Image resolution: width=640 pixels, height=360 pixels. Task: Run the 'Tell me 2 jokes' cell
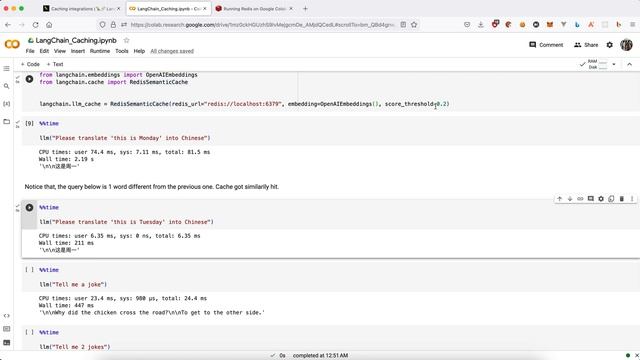click(29, 332)
